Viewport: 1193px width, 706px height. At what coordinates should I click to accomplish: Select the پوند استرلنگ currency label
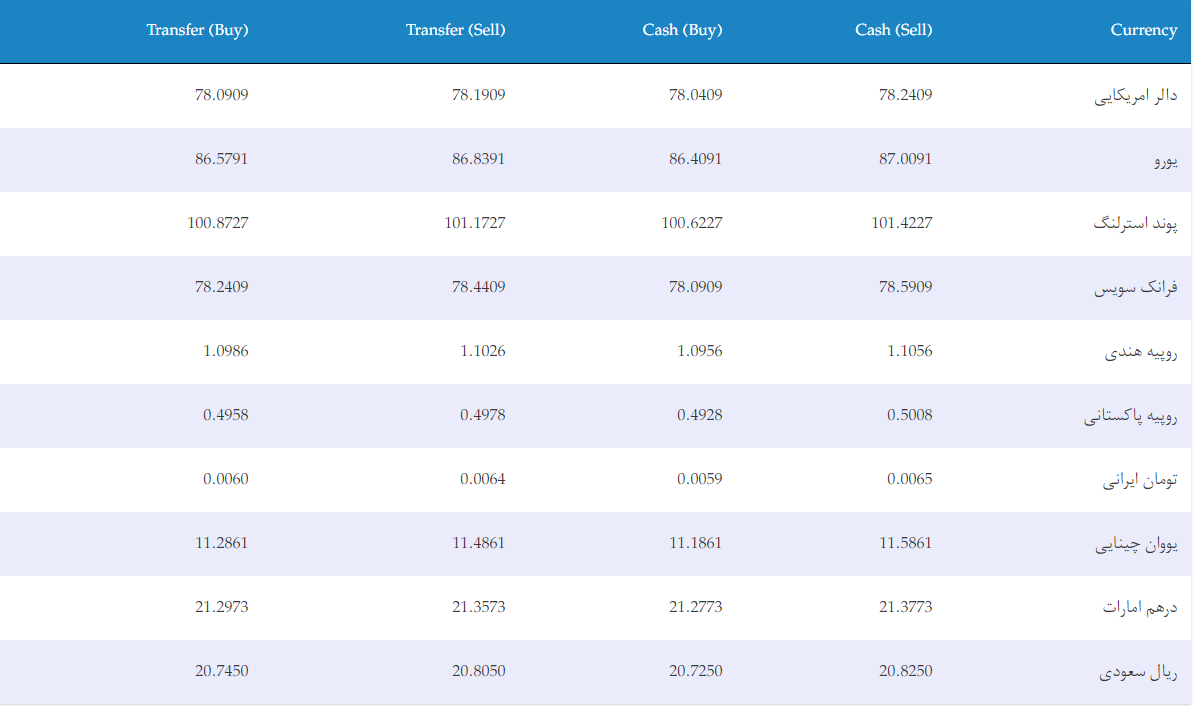[x=1134, y=224]
